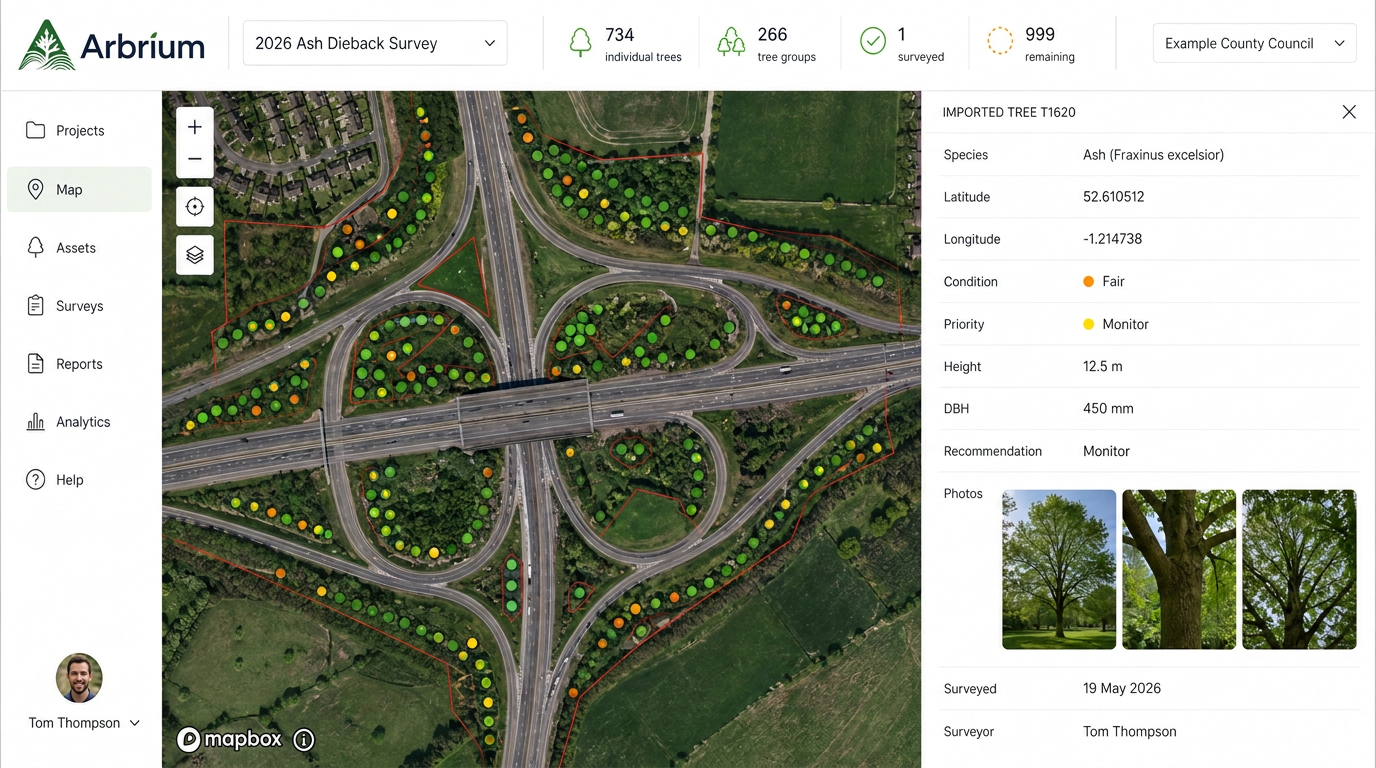
Task: Open the Surveys section
Action: click(x=79, y=306)
